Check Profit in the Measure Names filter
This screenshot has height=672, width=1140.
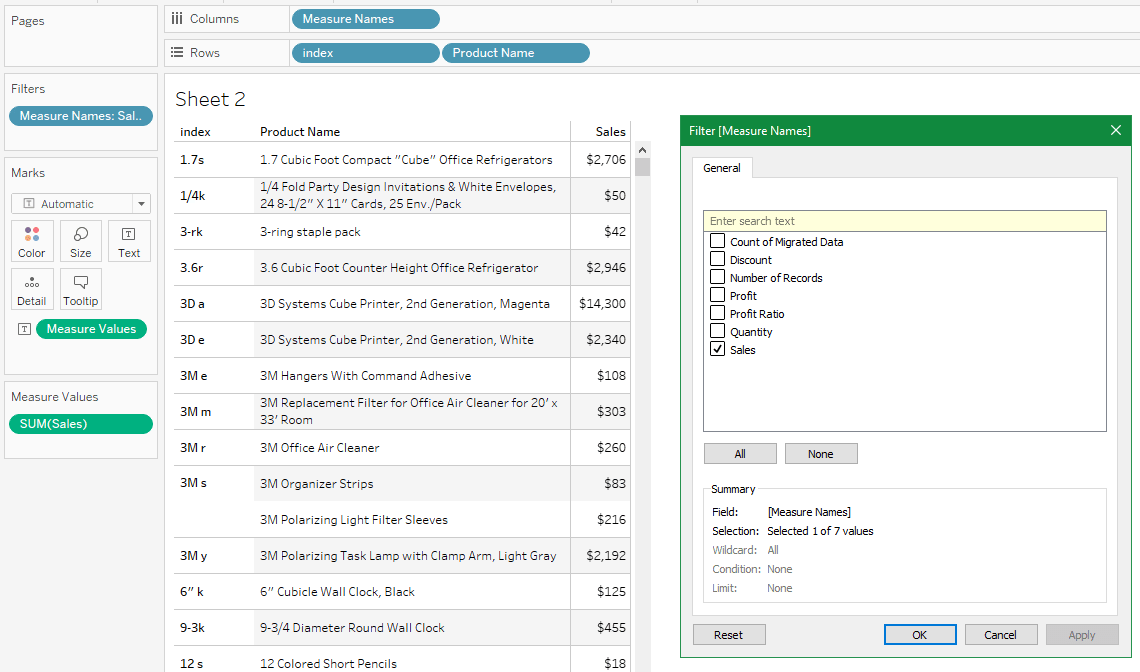(716, 295)
